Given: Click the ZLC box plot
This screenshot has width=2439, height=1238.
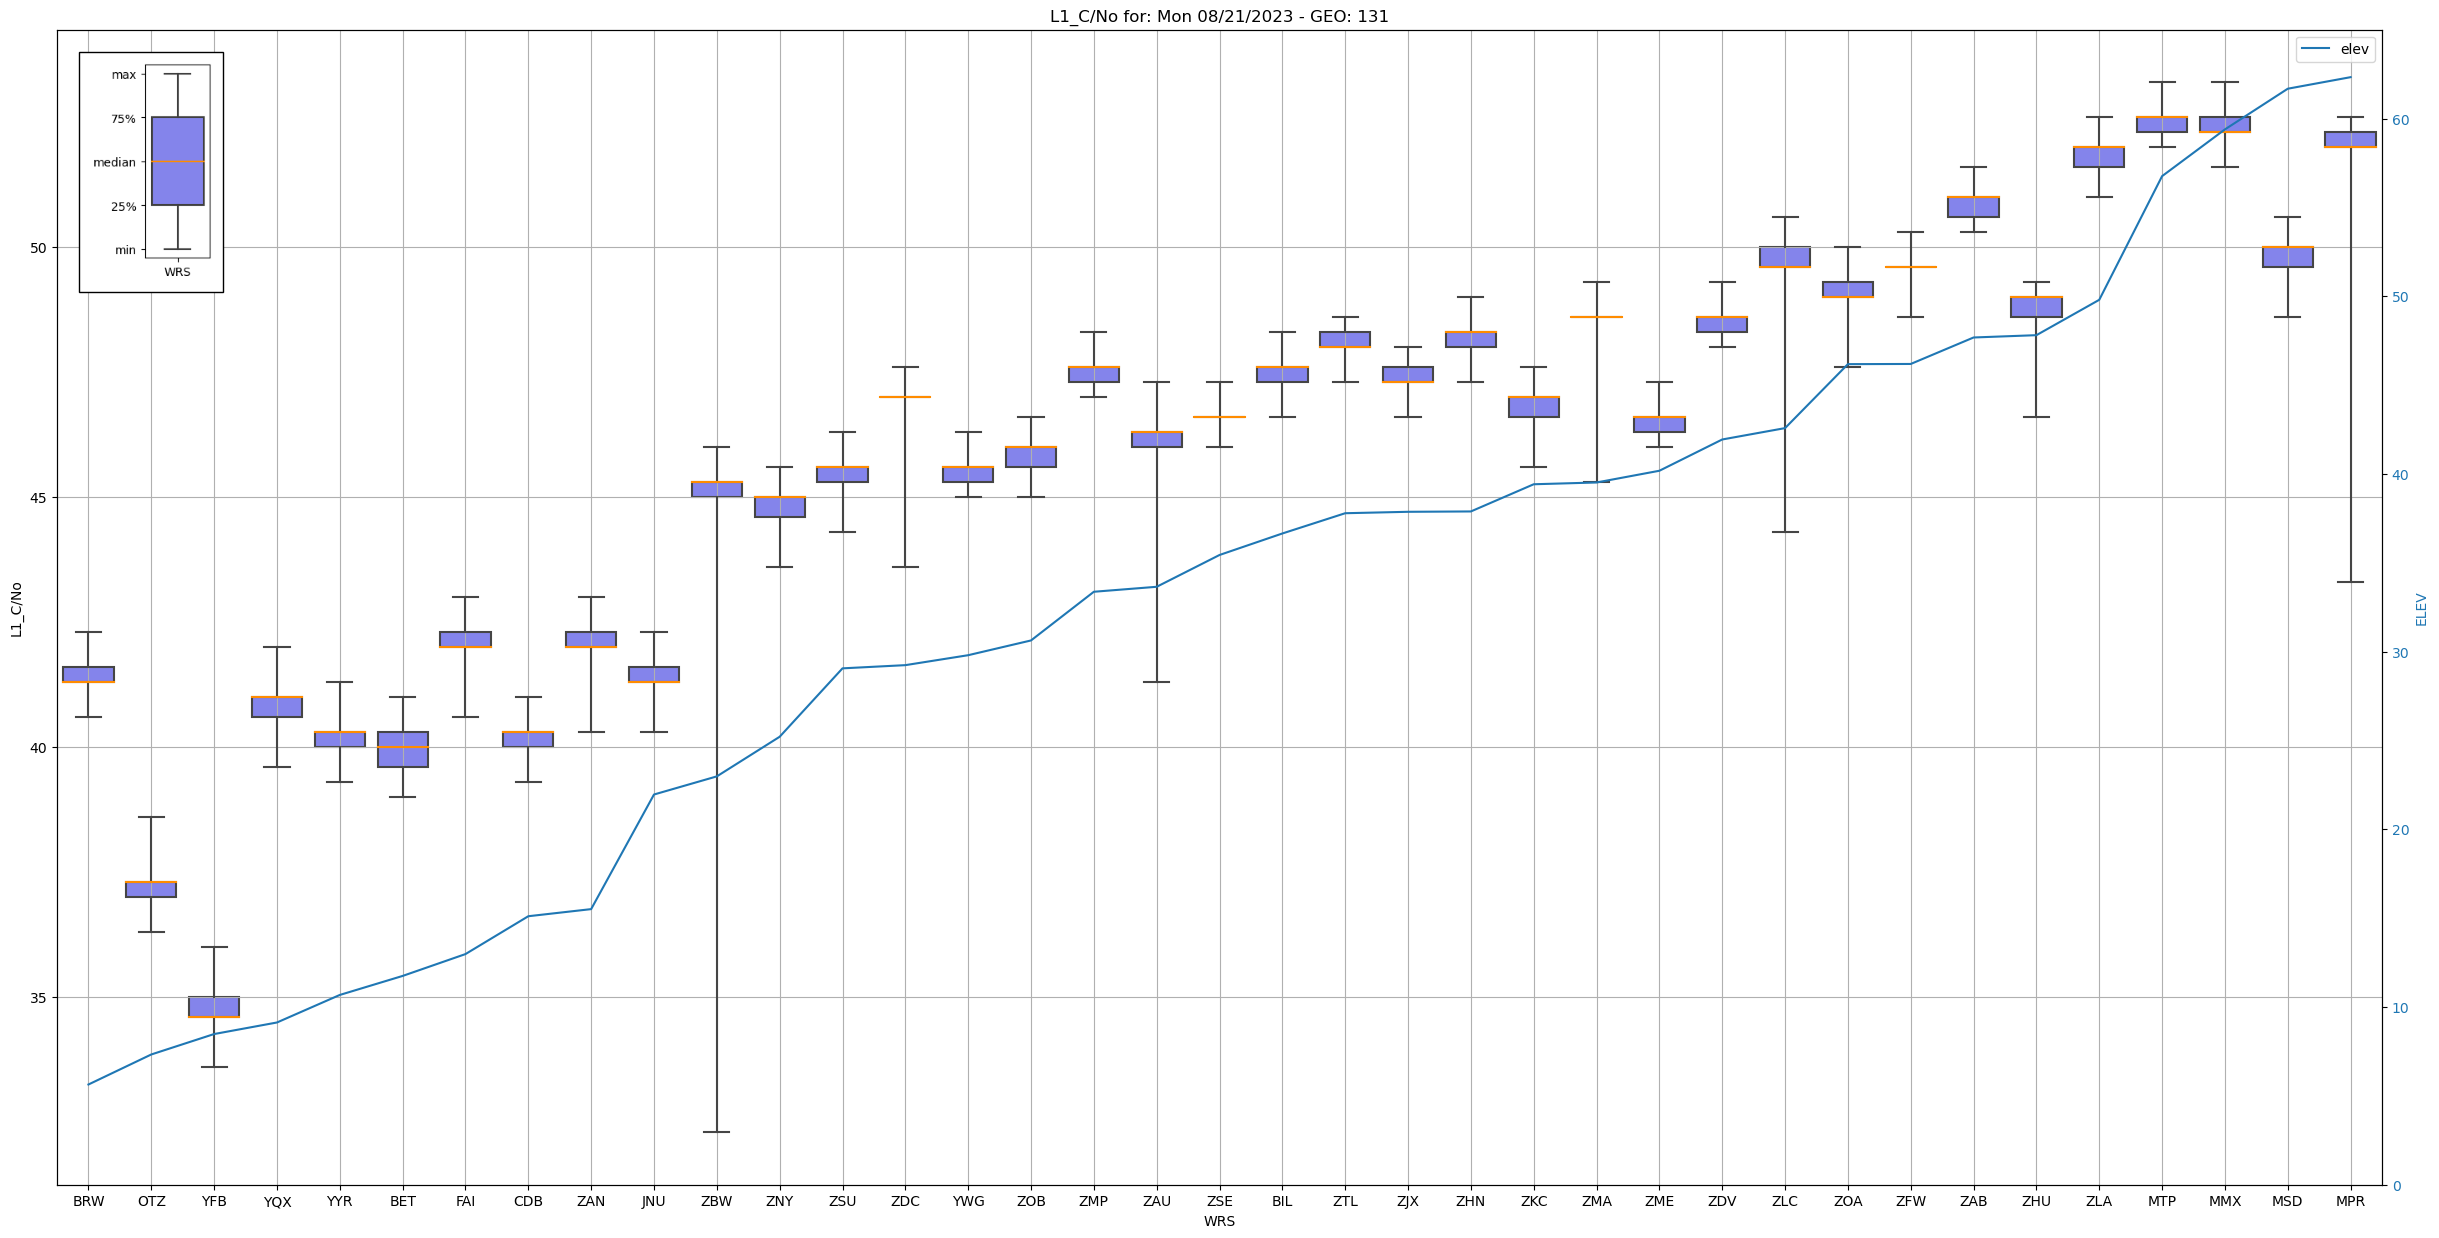Looking at the screenshot, I should [1785, 257].
